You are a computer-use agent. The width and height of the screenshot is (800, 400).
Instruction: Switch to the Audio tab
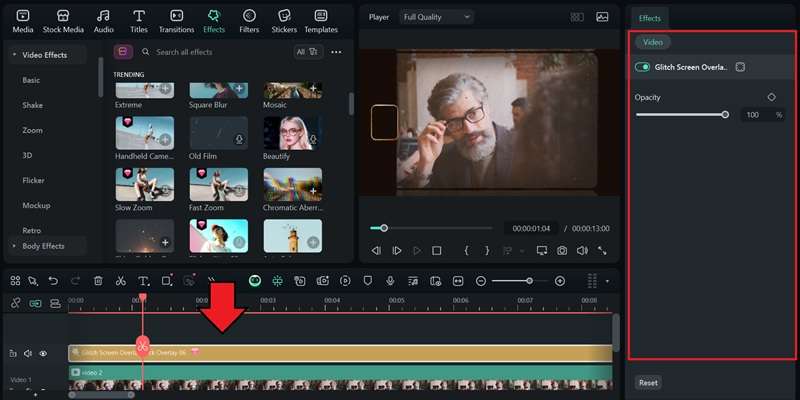104,21
